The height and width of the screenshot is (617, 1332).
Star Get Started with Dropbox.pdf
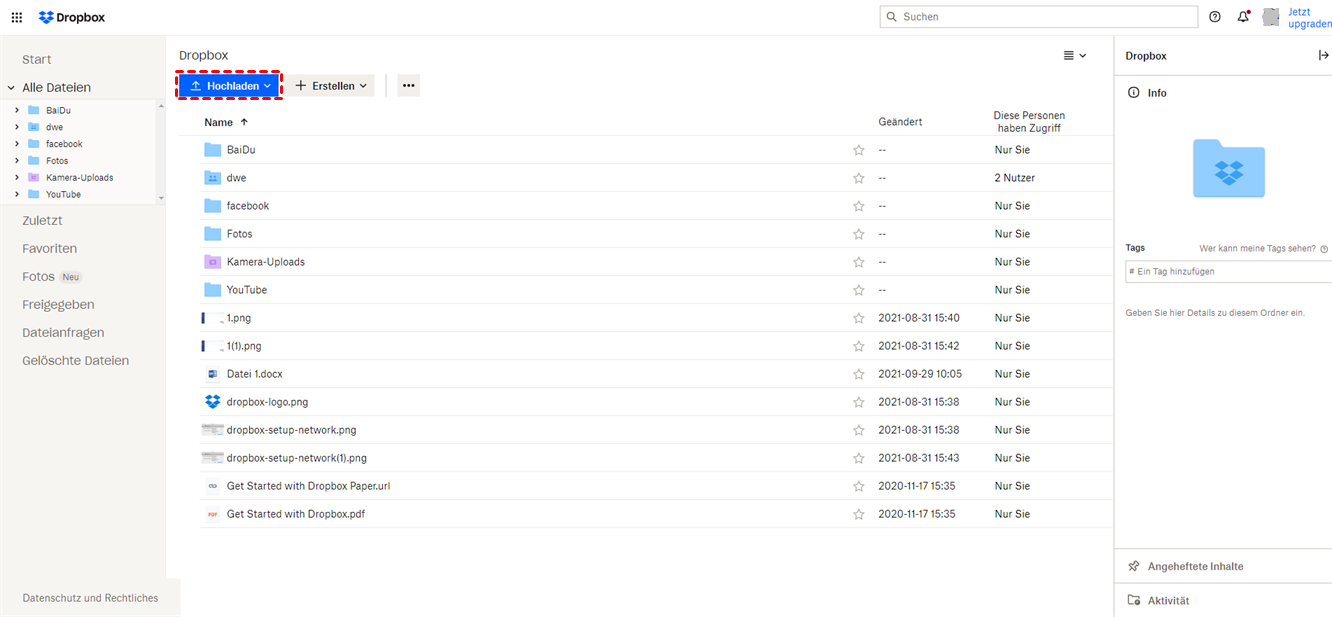(x=858, y=514)
